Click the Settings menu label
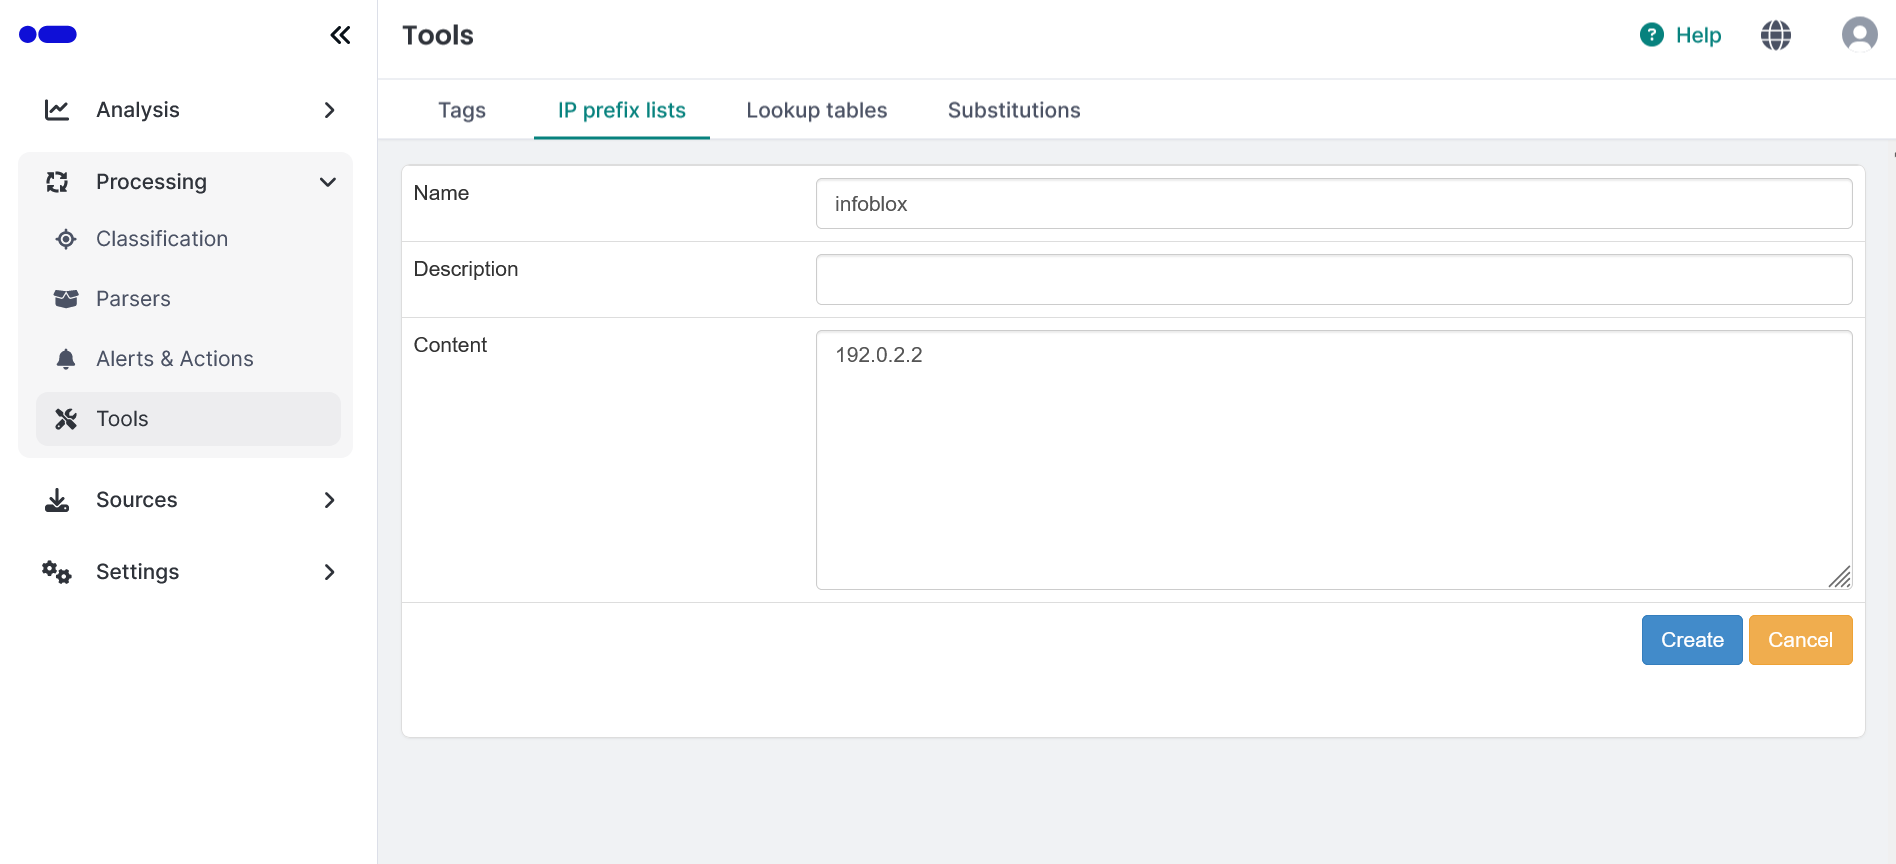This screenshot has height=864, width=1896. click(x=138, y=572)
